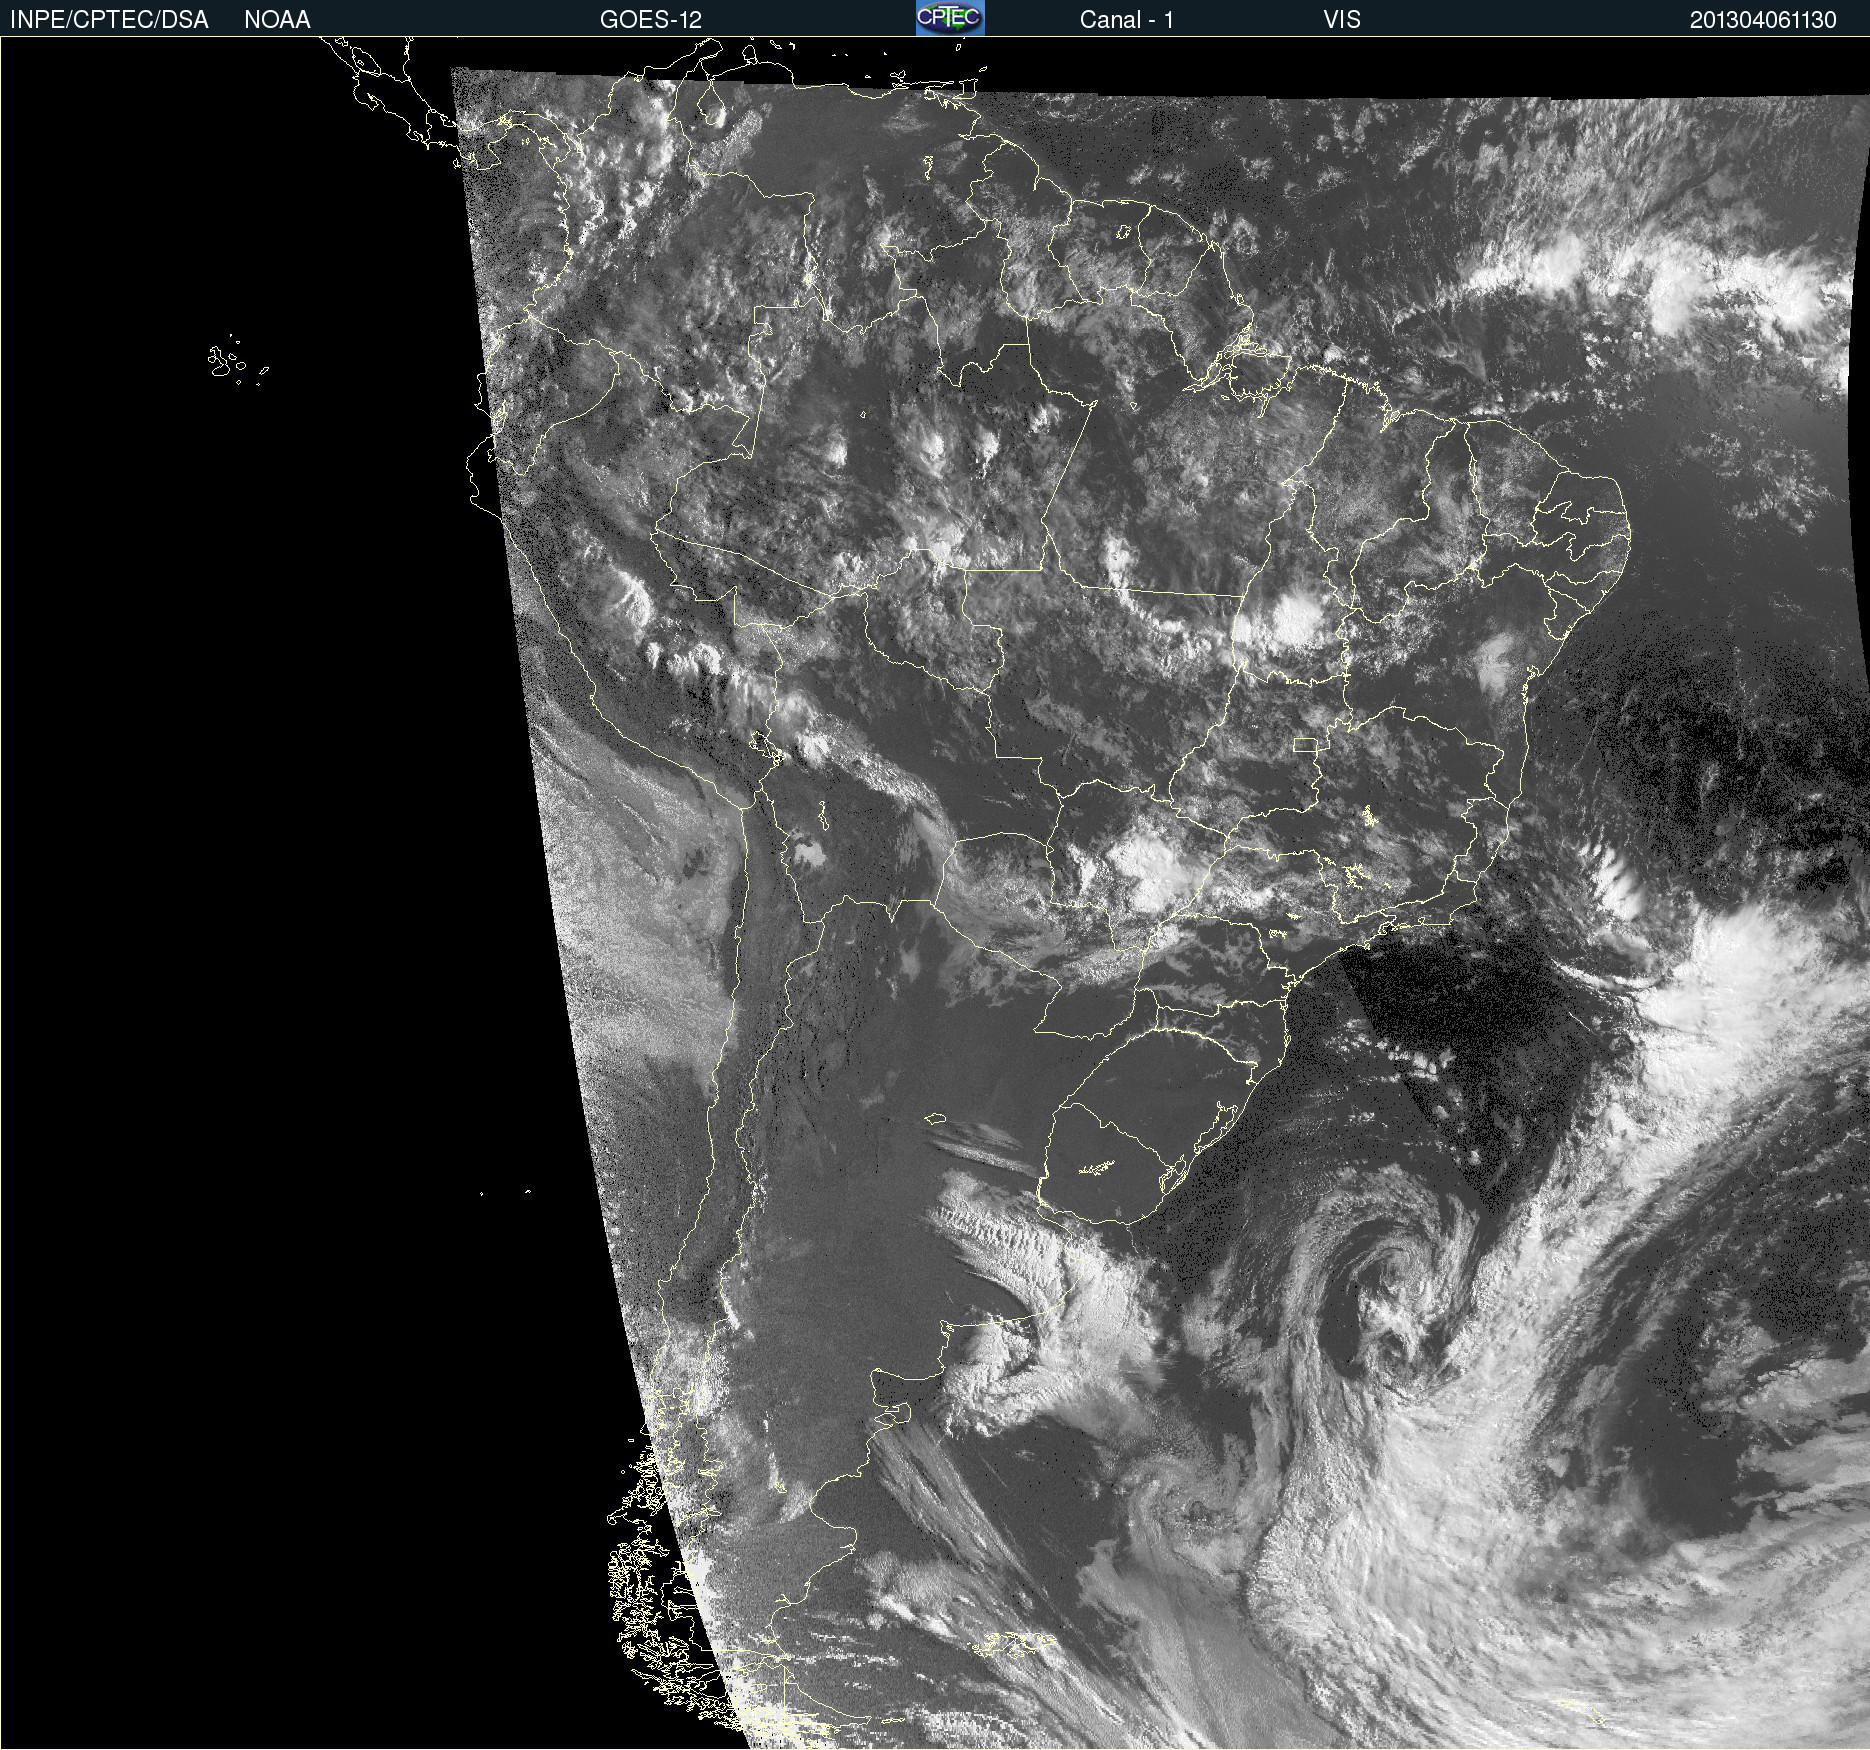Click the CPTEC logo in header
This screenshot has height=1750, width=1870.
pyautogui.click(x=950, y=18)
